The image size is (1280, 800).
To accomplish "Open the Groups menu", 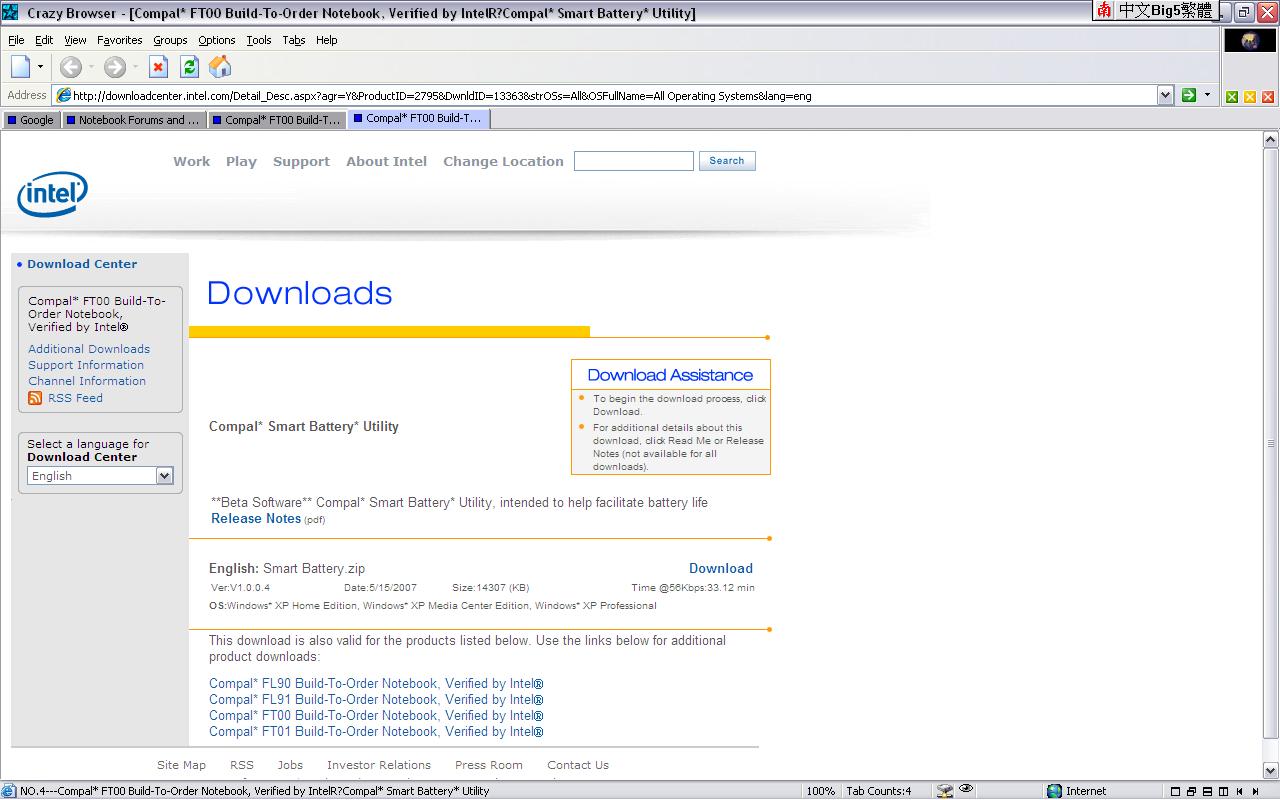I will [170, 40].
